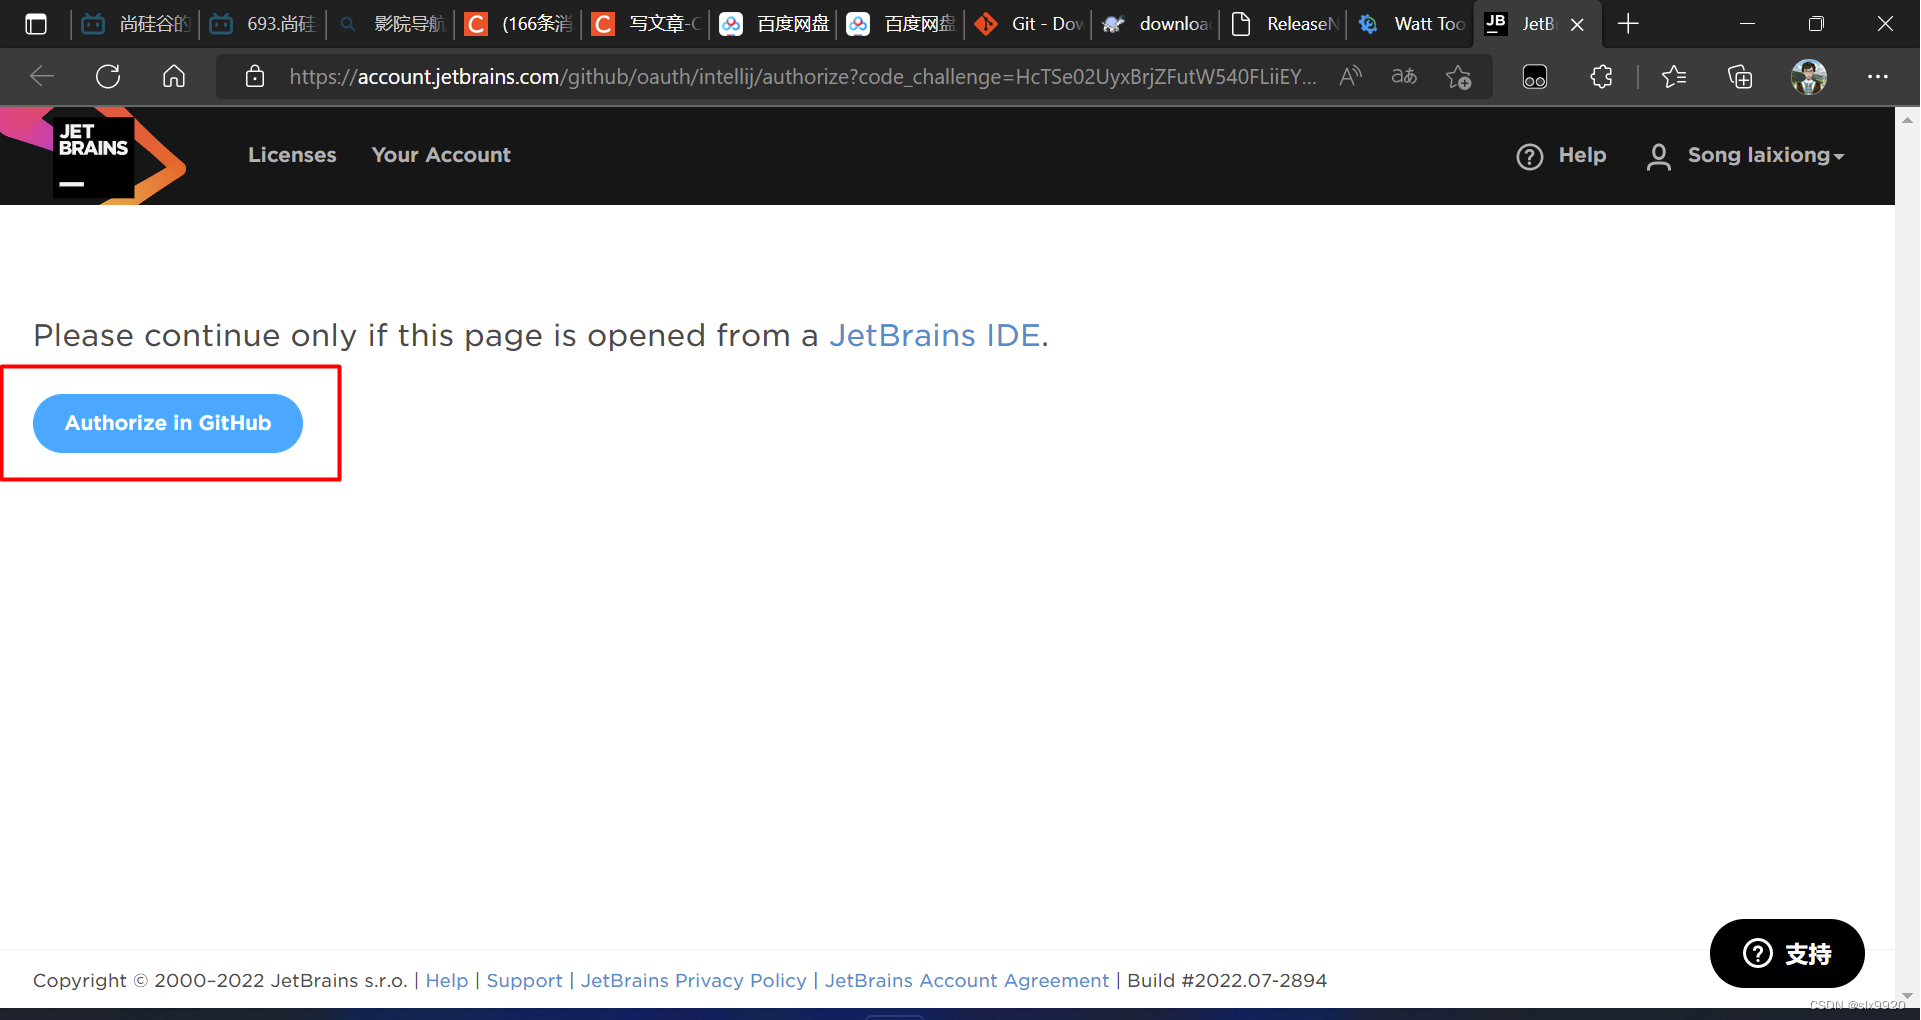Click page scrollbar up arrow
The image size is (1921, 1020).
[1907, 119]
